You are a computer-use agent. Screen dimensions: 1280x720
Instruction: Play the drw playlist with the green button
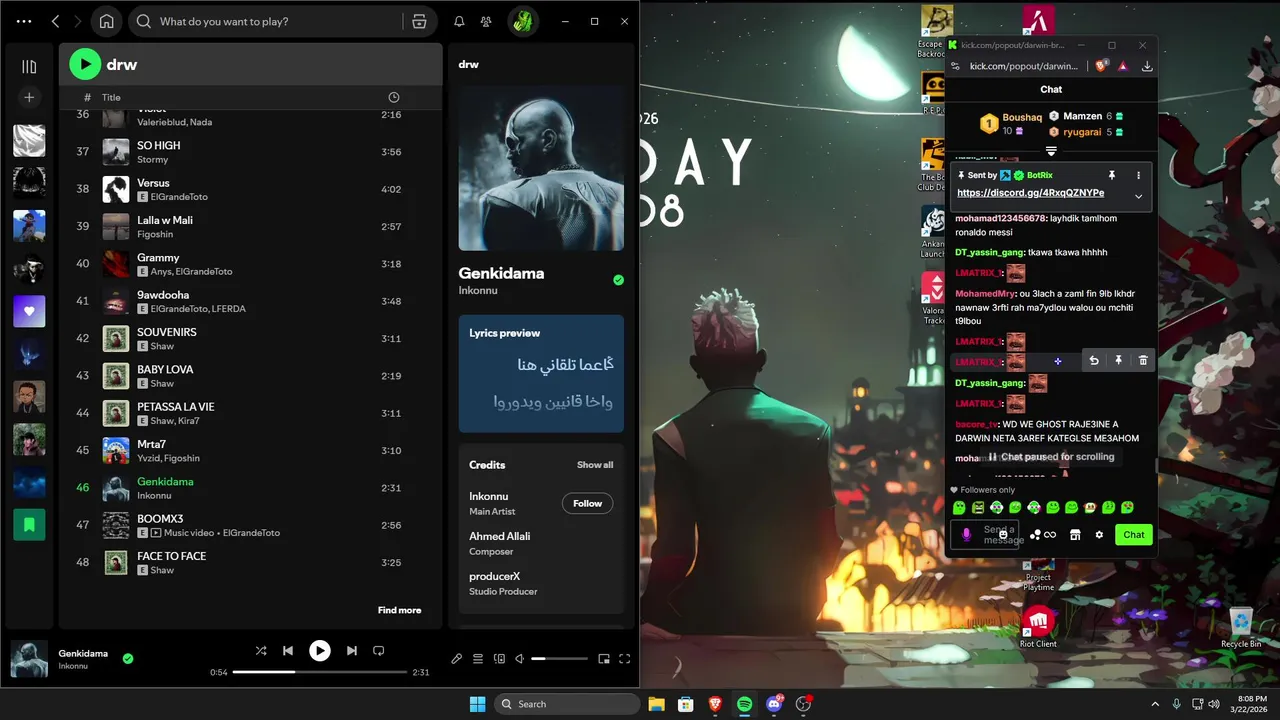[x=85, y=64]
